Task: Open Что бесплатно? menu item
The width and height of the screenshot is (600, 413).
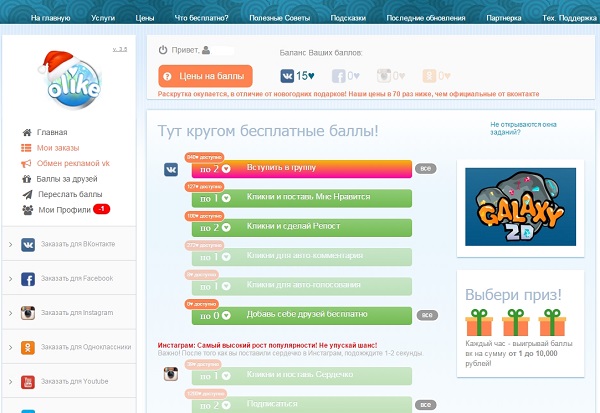Action: [201, 18]
